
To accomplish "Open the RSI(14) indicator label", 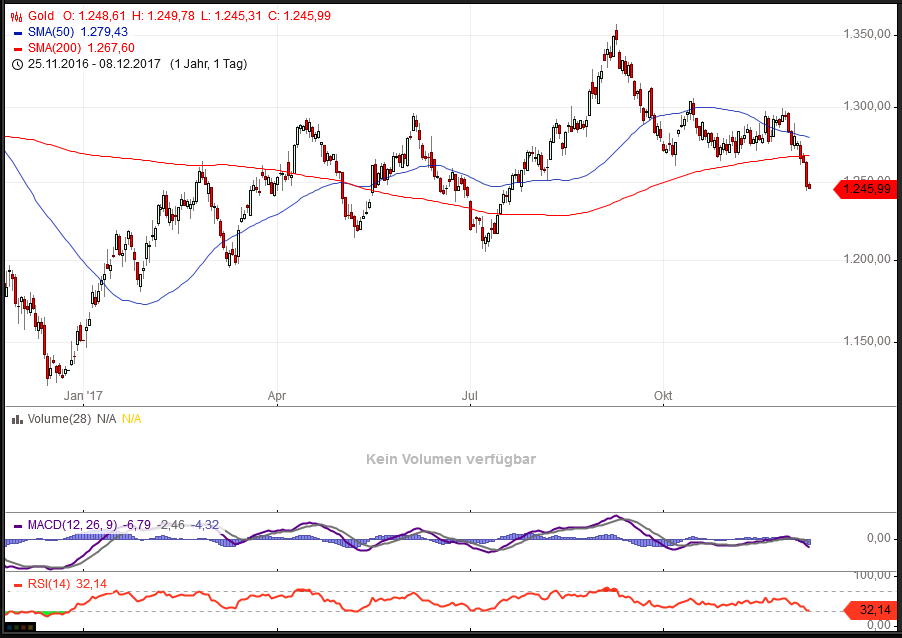I will [49, 585].
